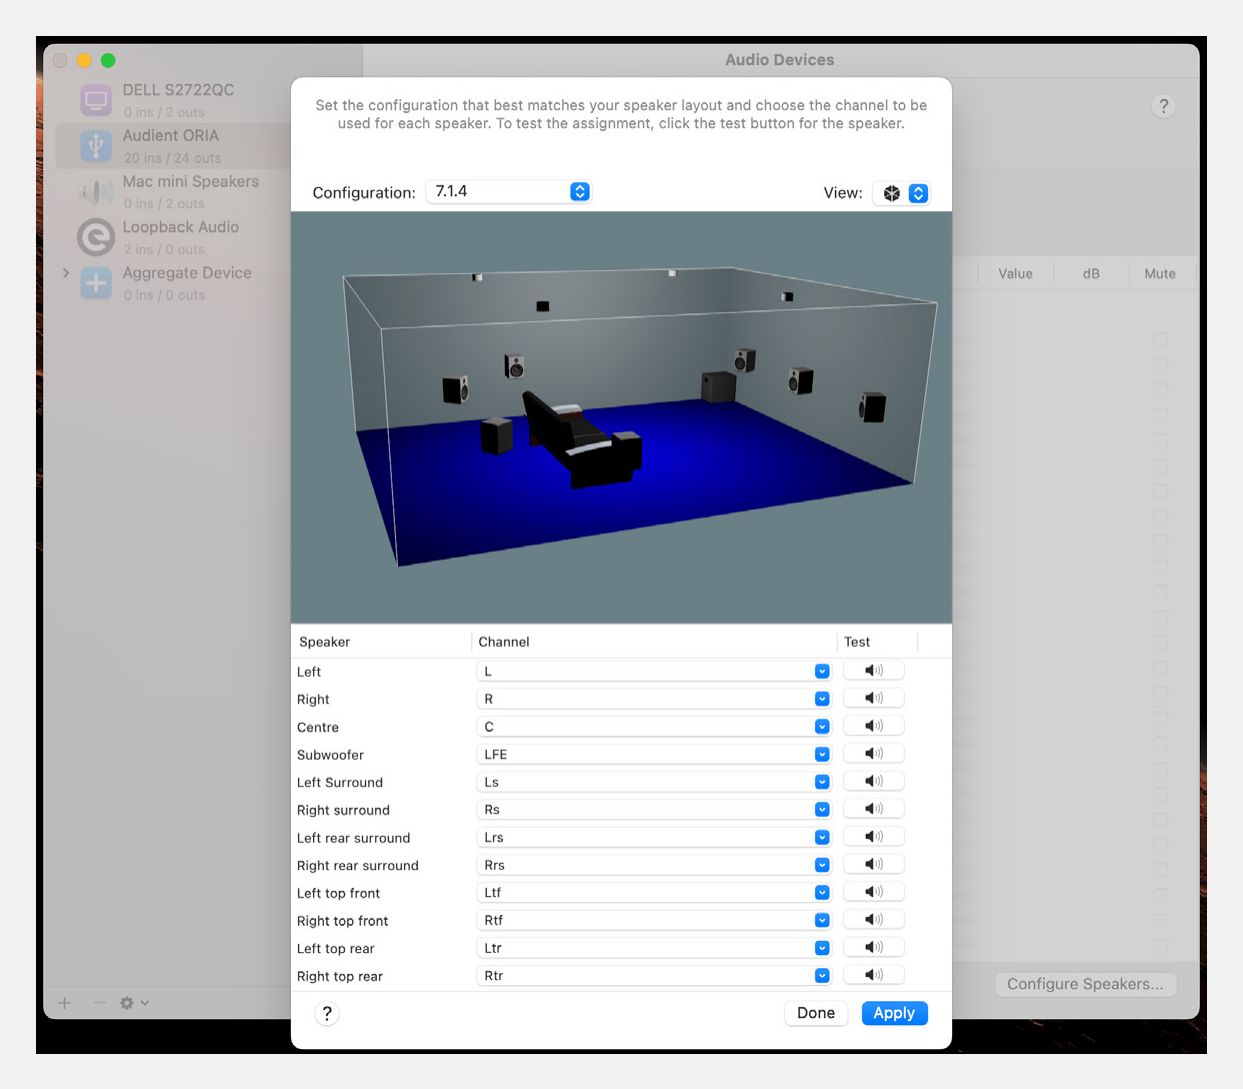This screenshot has height=1089, width=1243.
Task: Test the Left top rear speaker
Action: [x=873, y=947]
